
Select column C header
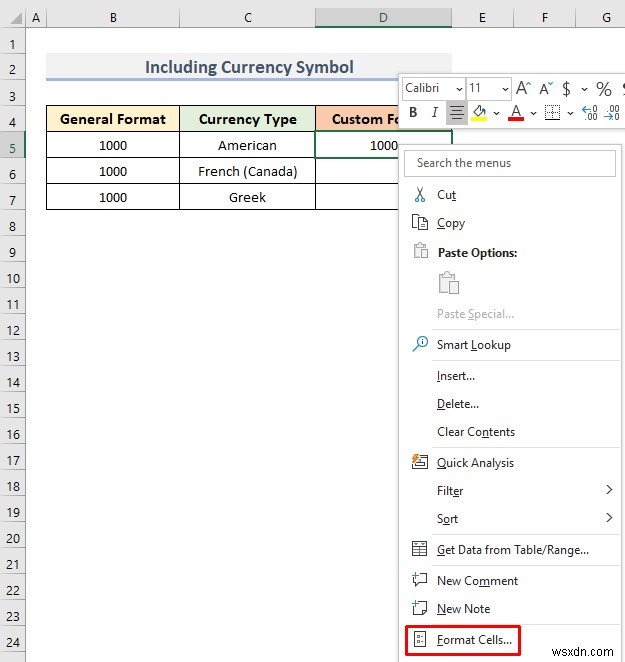[248, 18]
